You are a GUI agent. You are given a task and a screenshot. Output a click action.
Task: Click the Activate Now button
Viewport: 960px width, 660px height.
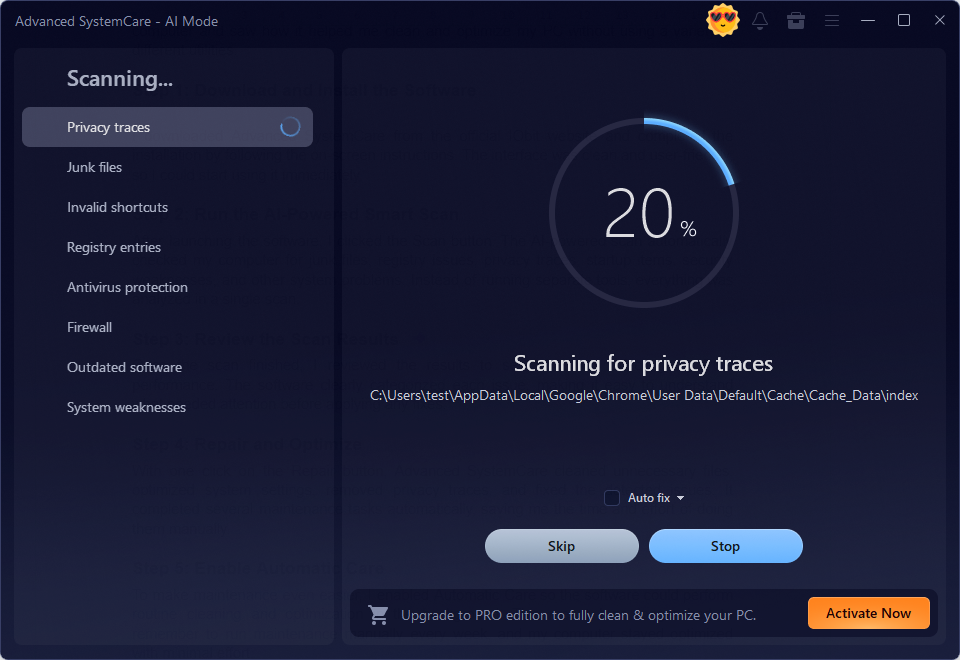[868, 613]
